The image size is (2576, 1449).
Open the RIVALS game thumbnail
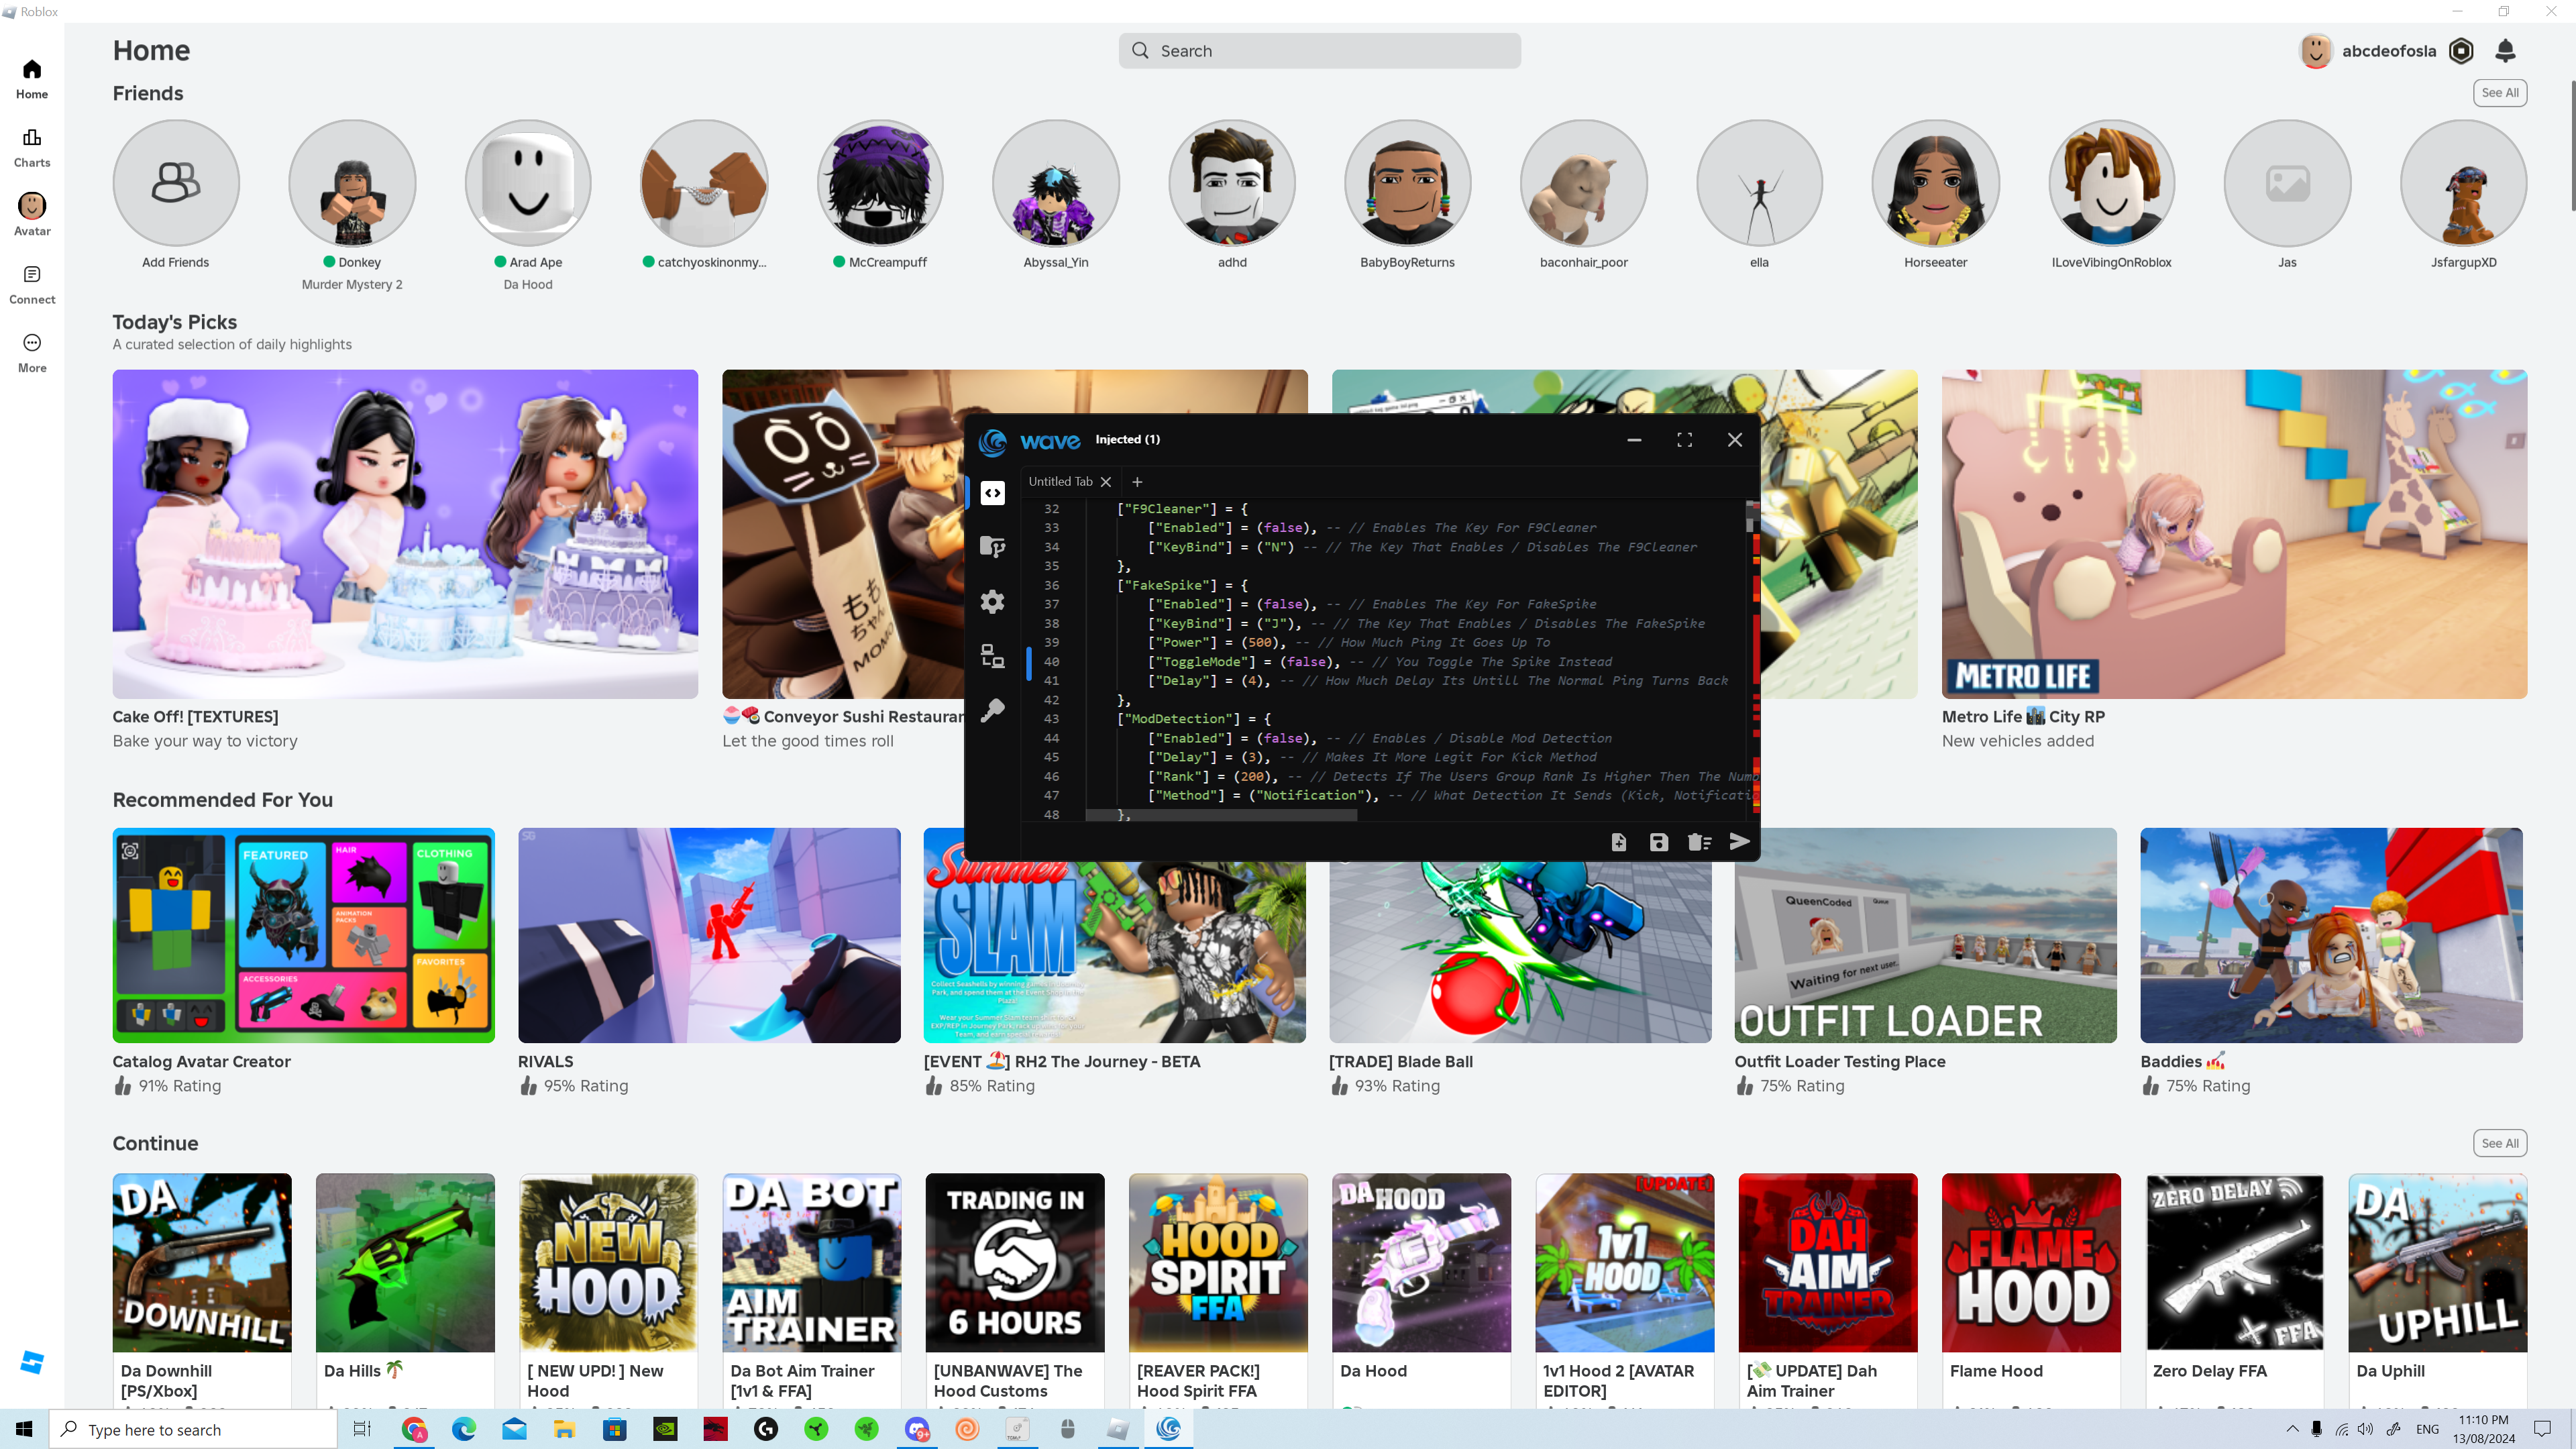709,935
